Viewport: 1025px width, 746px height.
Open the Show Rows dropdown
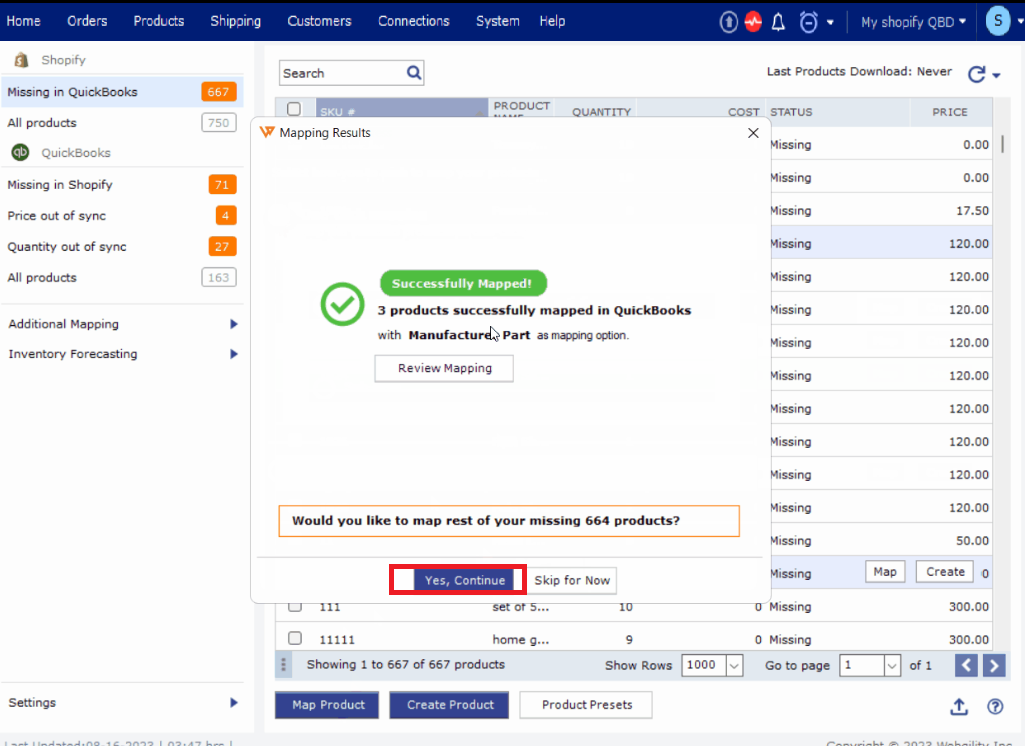pos(734,665)
